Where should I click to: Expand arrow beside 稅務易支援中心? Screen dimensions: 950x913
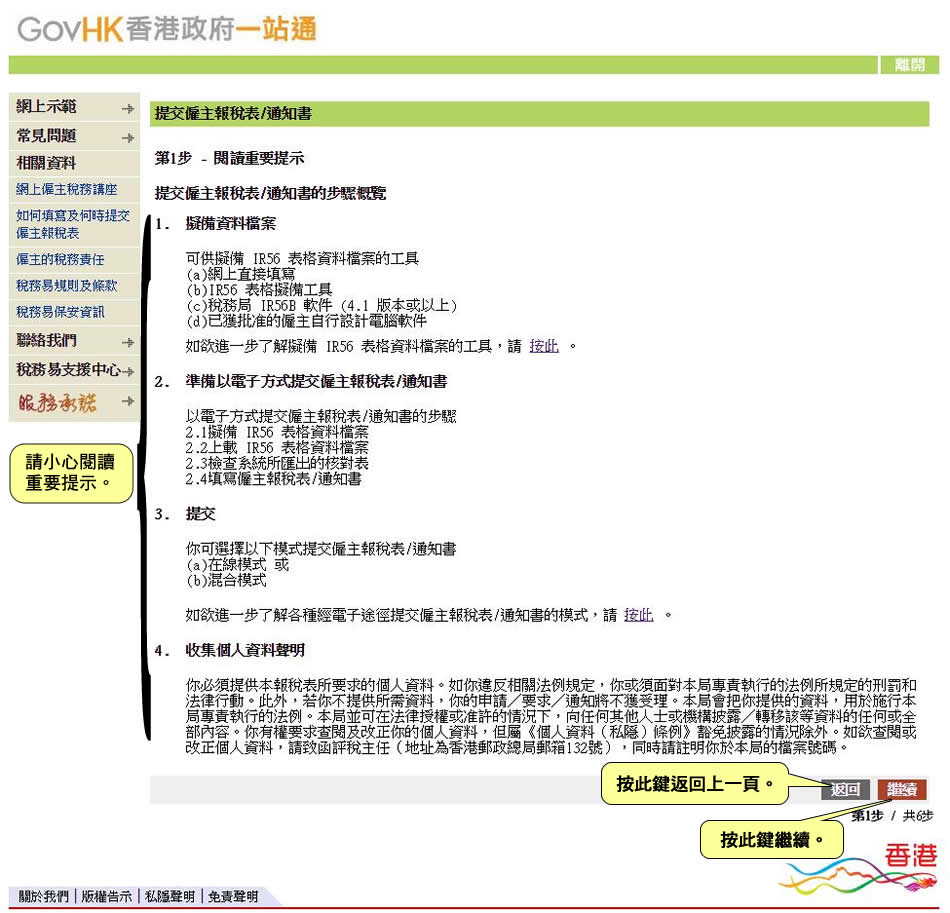128,371
